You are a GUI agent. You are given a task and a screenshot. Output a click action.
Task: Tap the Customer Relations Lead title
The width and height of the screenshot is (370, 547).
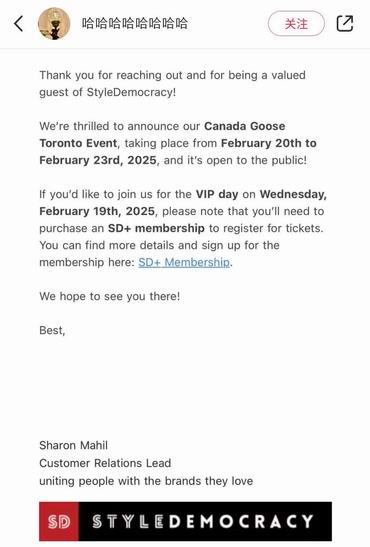105,463
